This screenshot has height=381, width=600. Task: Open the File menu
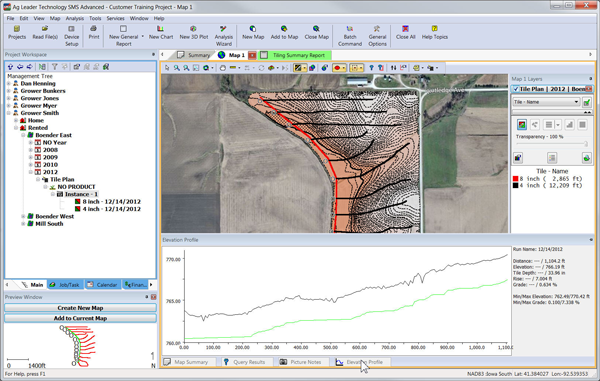[x=10, y=18]
